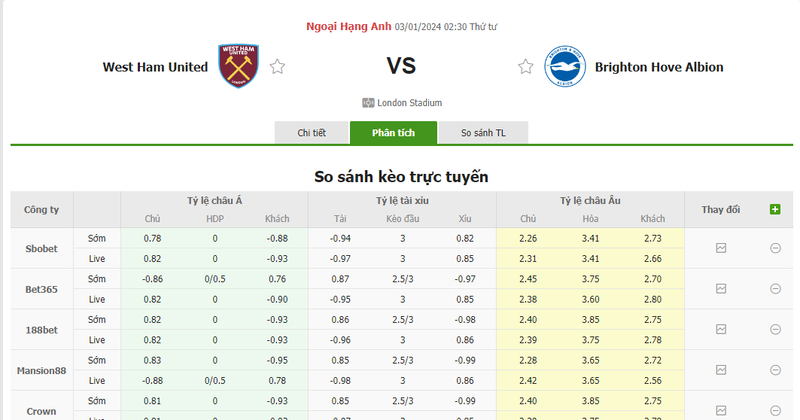
Task: View the odds change chart for 188bet
Action: coord(721,329)
